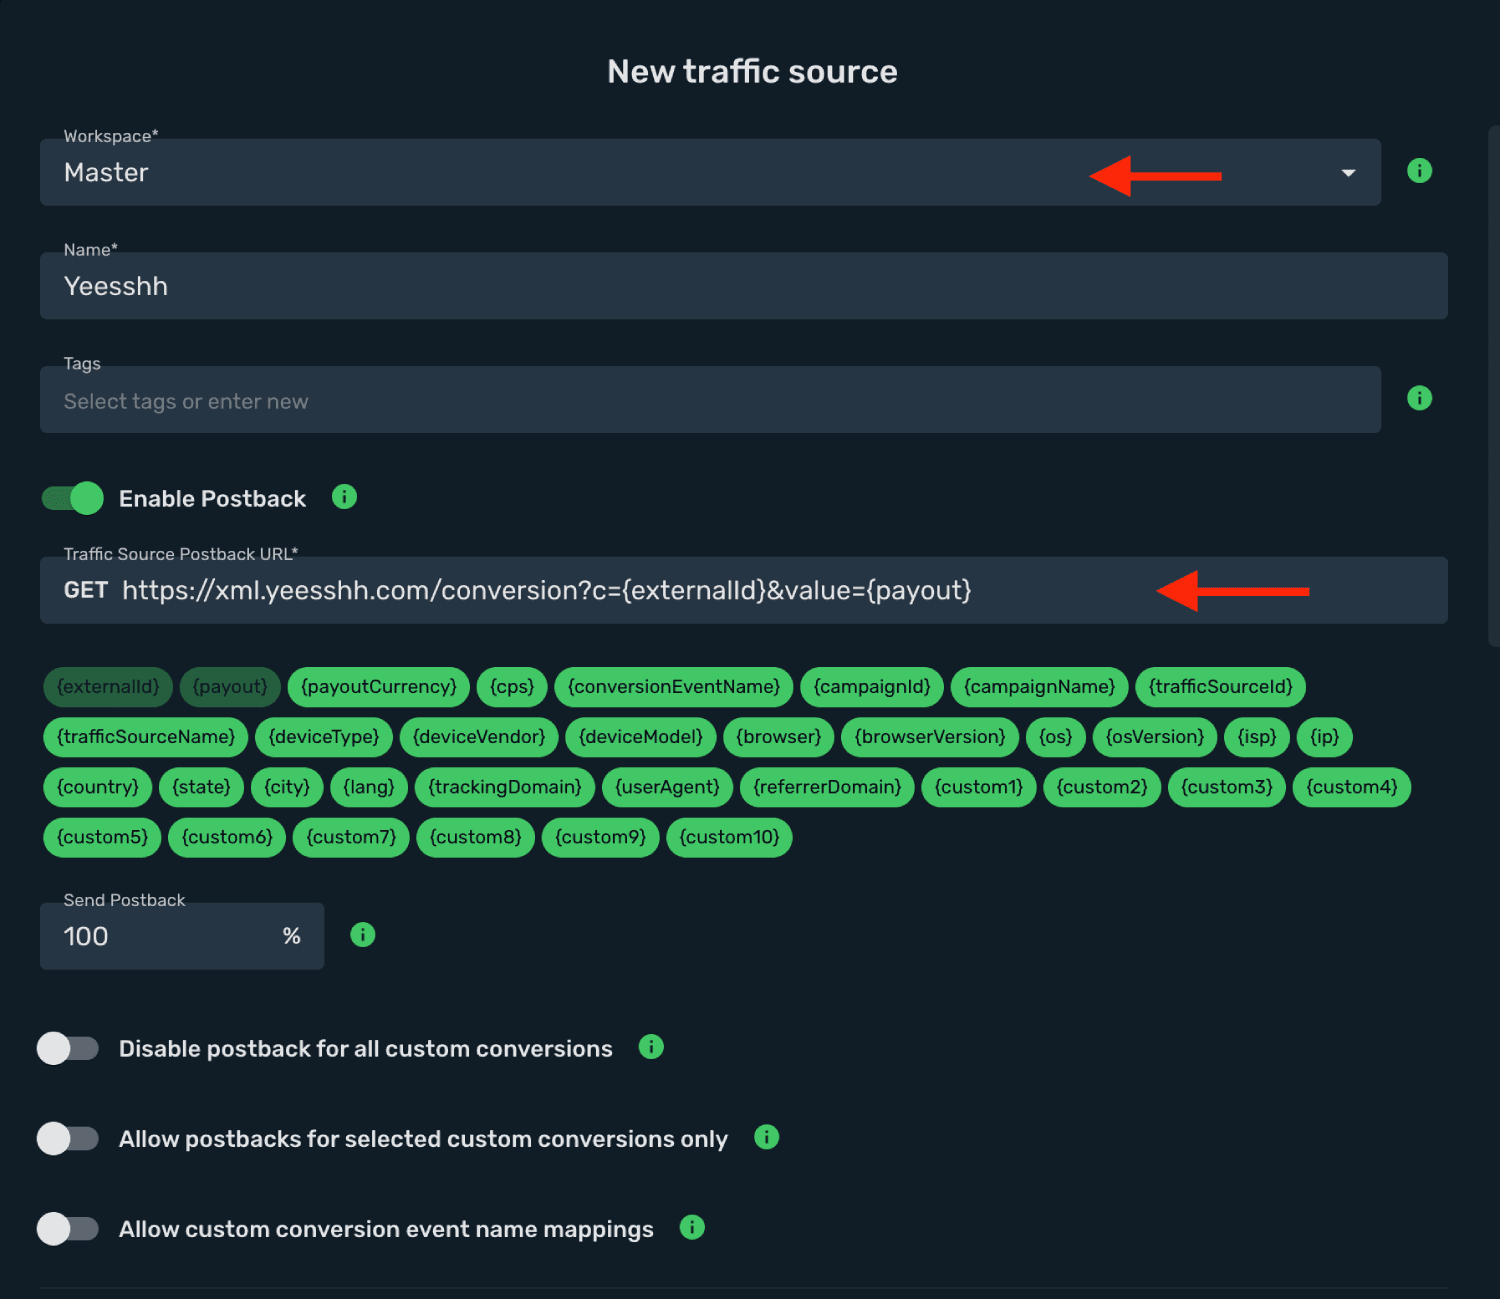Click the Send Postback percentage field
The image size is (1500, 1299).
[x=182, y=936]
